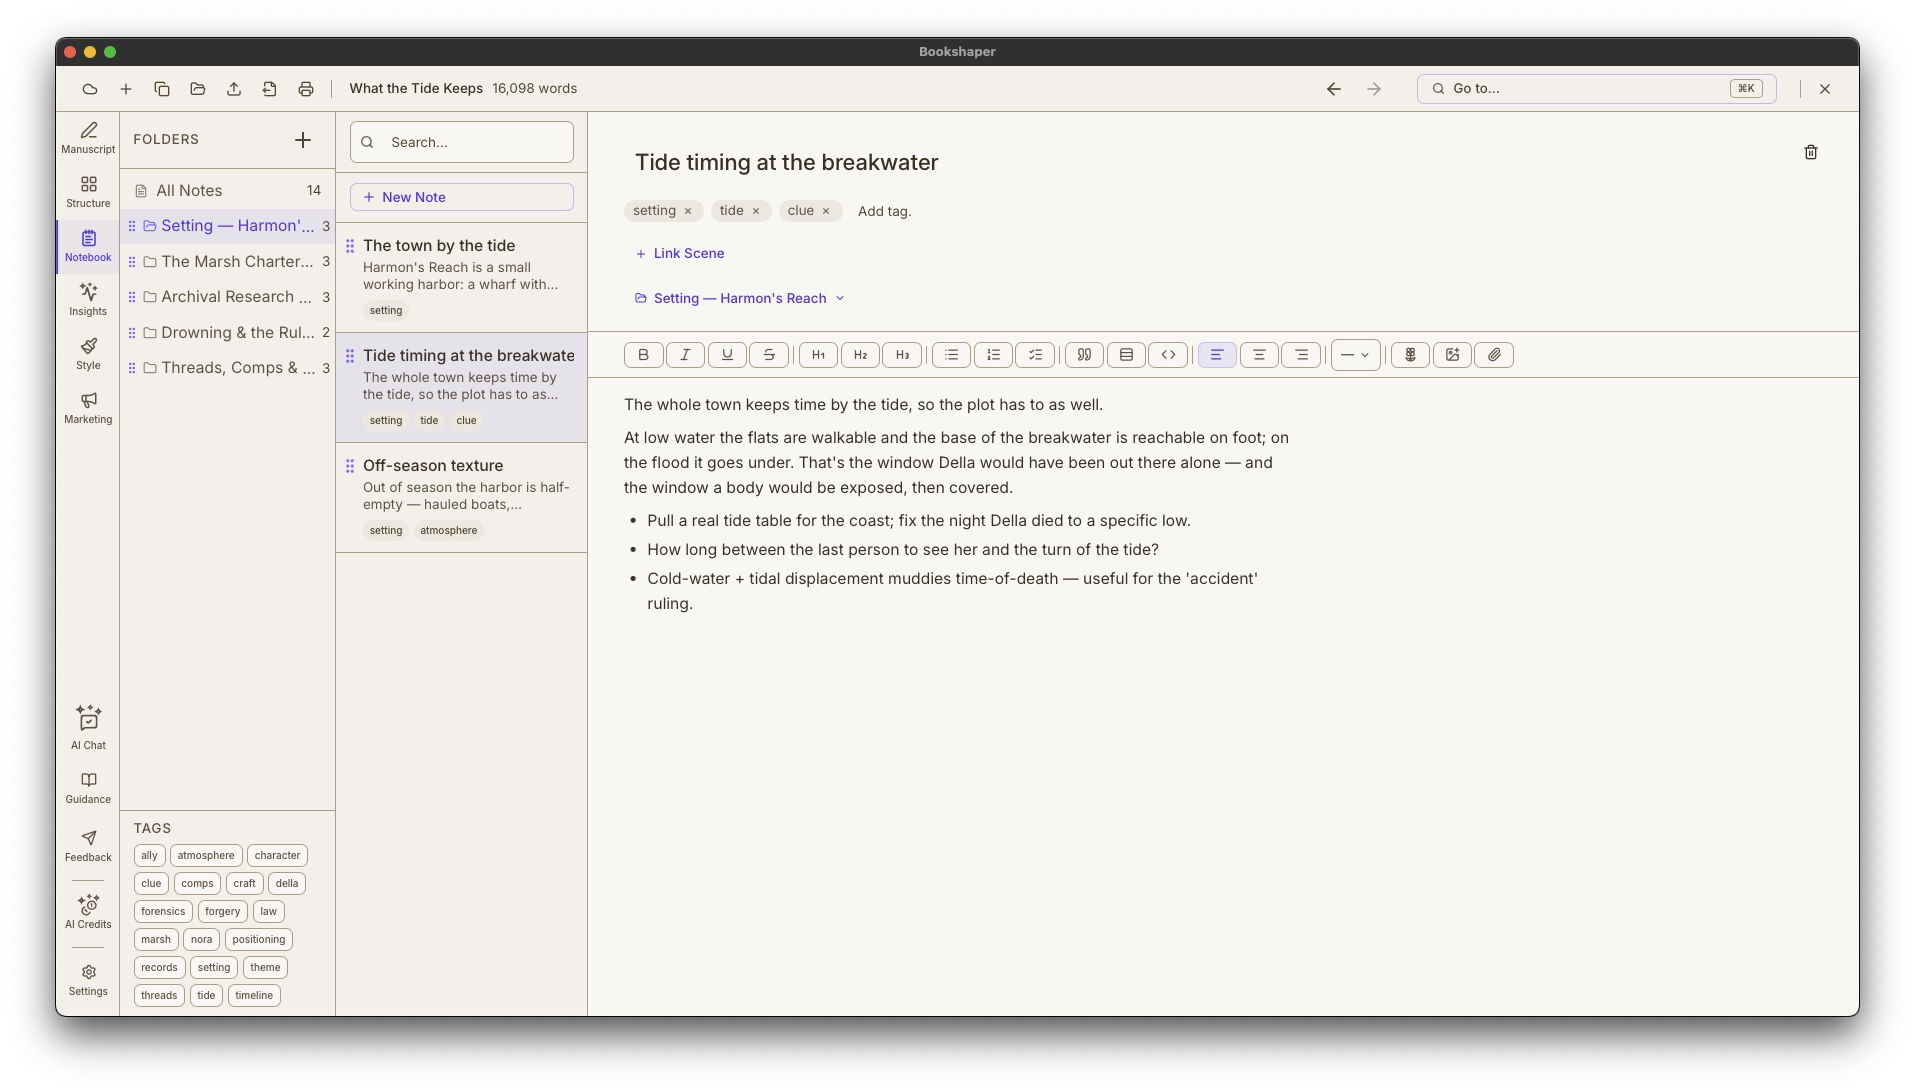Toggle numbered list

coord(993,355)
